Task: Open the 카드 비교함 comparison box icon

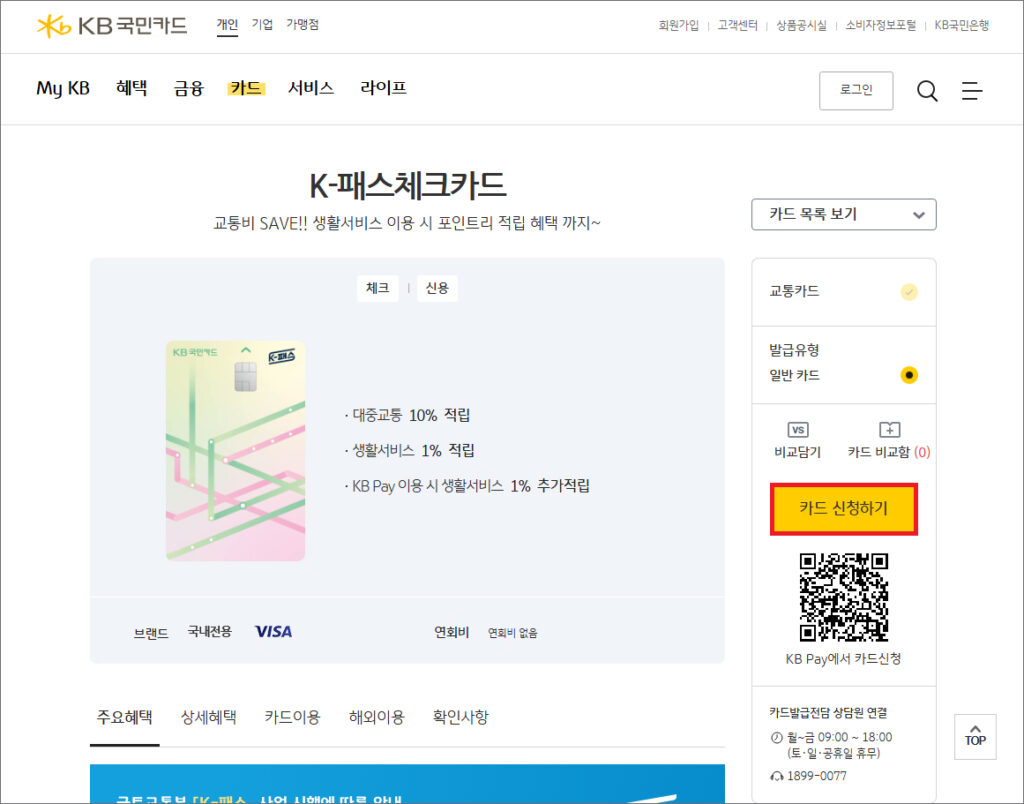Action: [x=888, y=438]
